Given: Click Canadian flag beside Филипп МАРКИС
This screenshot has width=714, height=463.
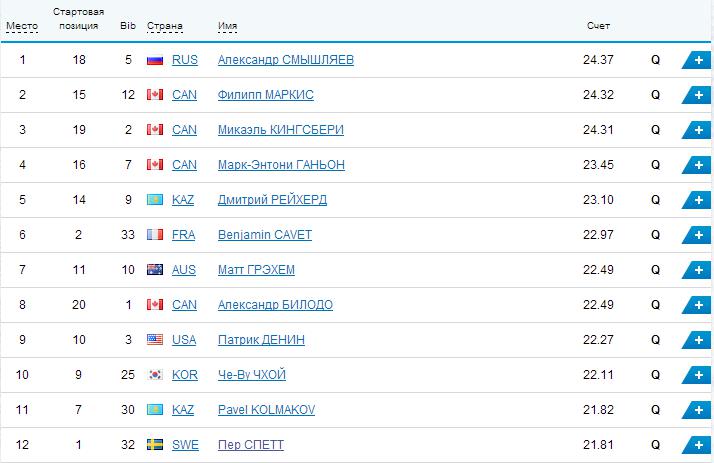Looking at the screenshot, I should tap(155, 95).
